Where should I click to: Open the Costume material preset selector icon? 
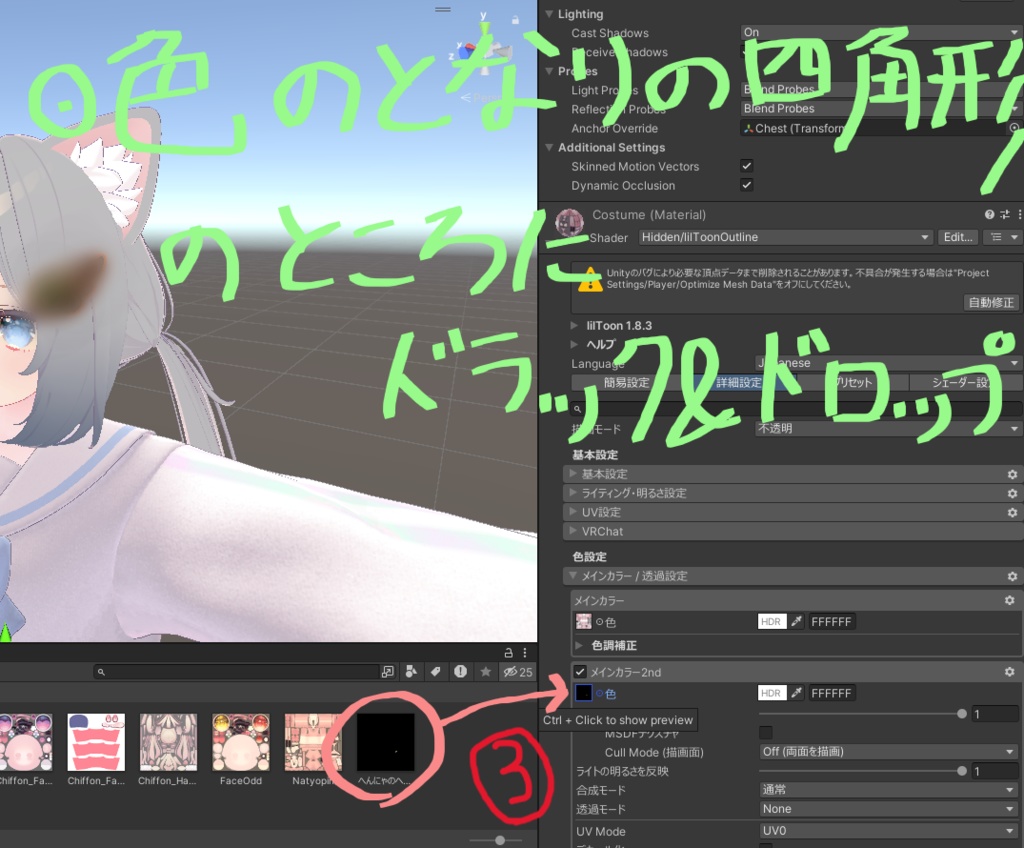point(1004,214)
